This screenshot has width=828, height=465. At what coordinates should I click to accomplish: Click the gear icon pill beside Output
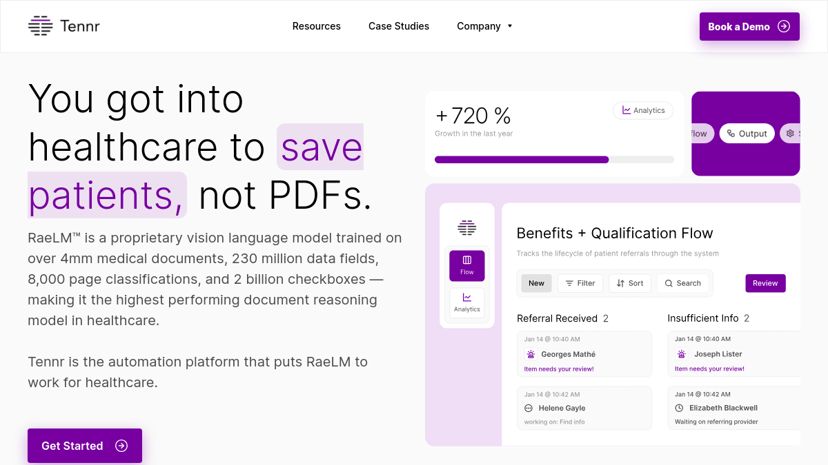click(790, 134)
